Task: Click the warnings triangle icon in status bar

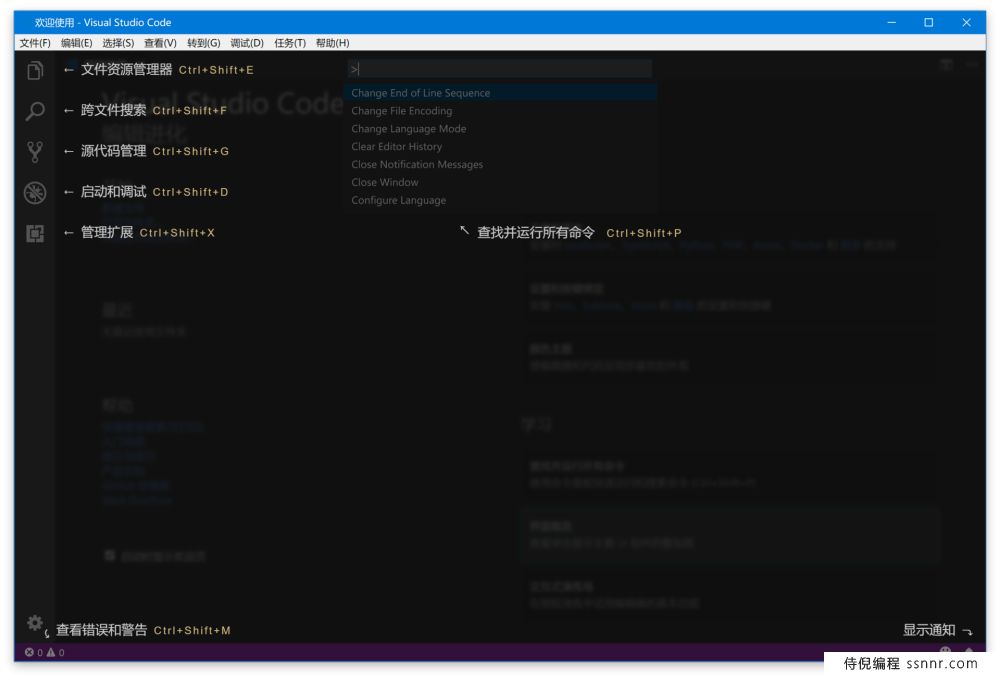Action: pyautogui.click(x=51, y=652)
